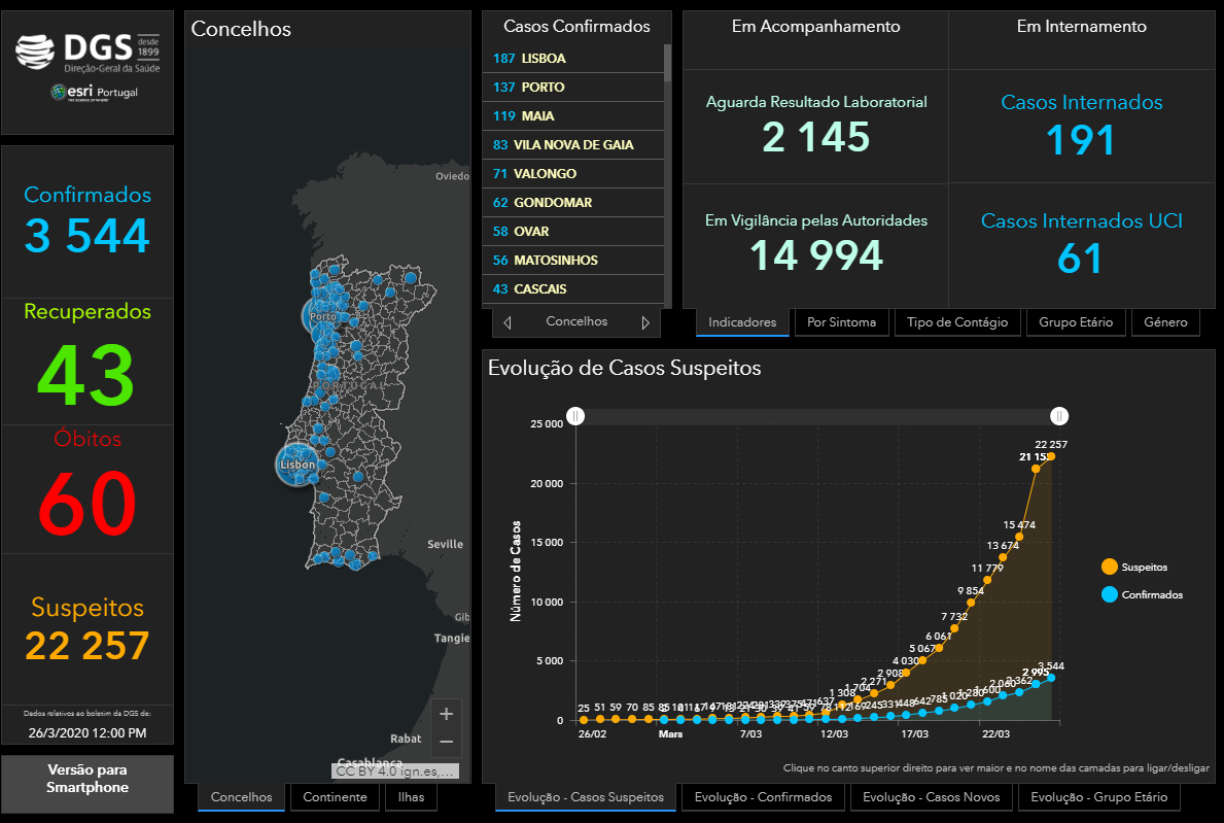The height and width of the screenshot is (823, 1224).
Task: Open the Por Sintoma tab
Action: click(x=841, y=322)
